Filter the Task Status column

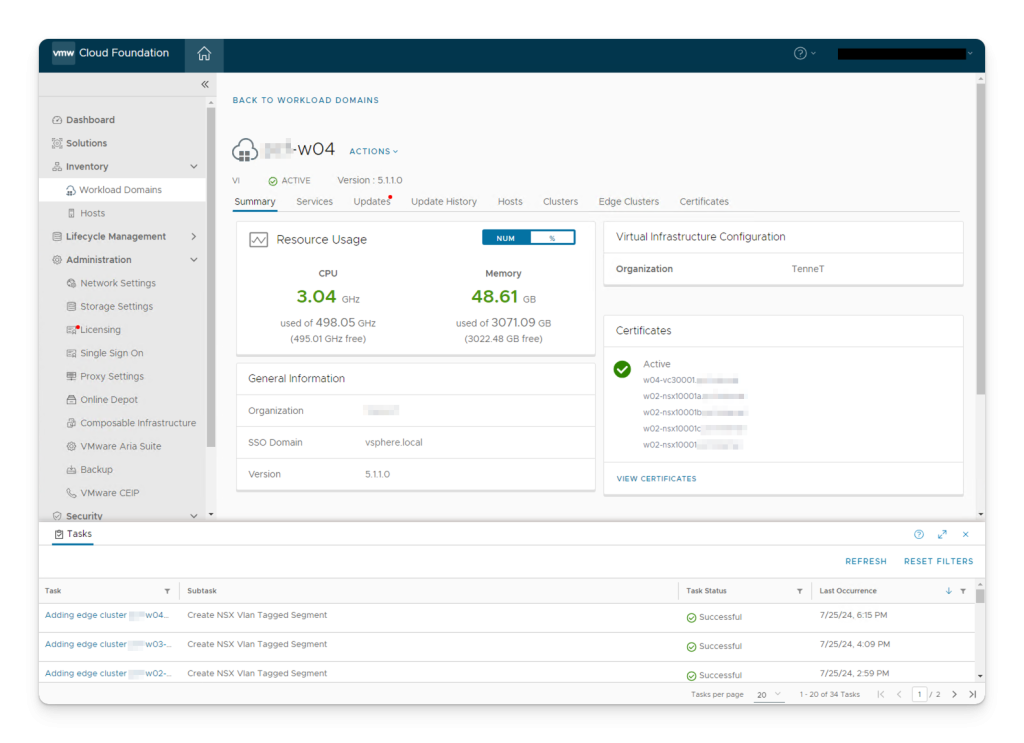[x=799, y=591]
